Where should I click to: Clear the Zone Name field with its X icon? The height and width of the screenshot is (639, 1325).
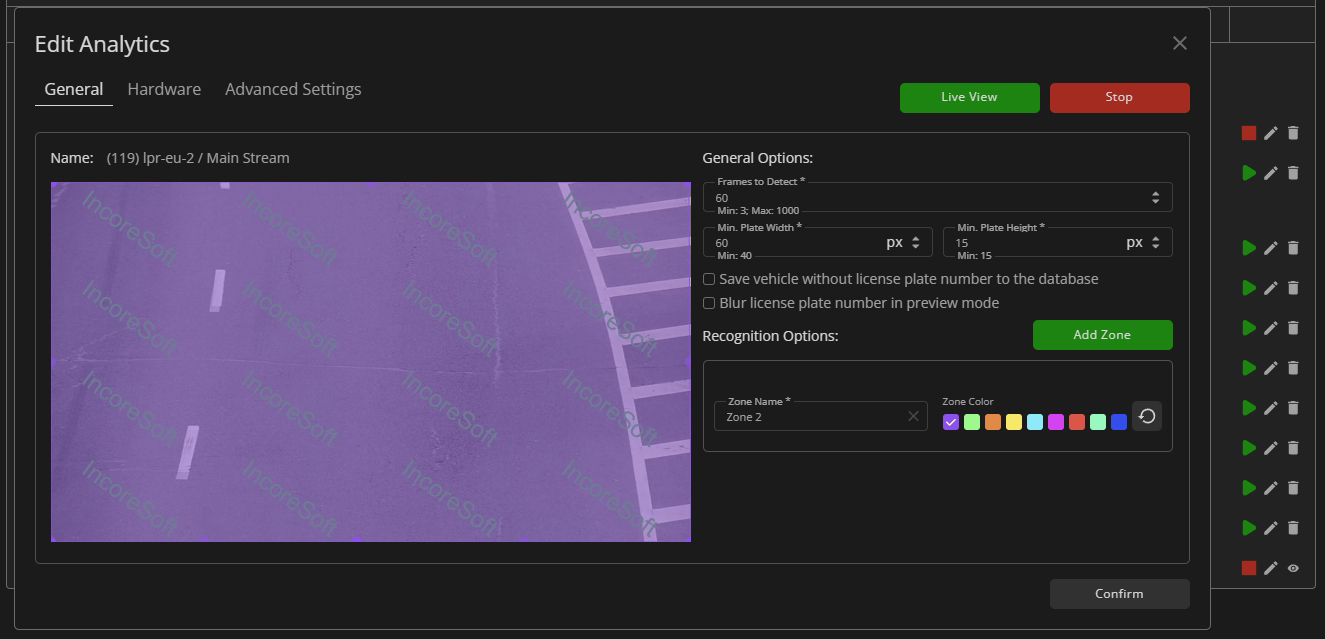pos(913,416)
